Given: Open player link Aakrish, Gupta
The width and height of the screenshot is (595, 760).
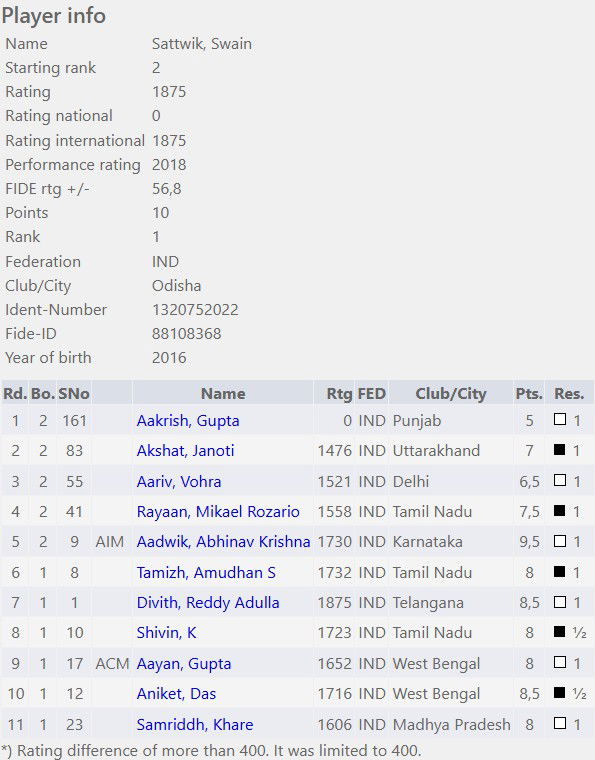Looking at the screenshot, I should pos(188,421).
